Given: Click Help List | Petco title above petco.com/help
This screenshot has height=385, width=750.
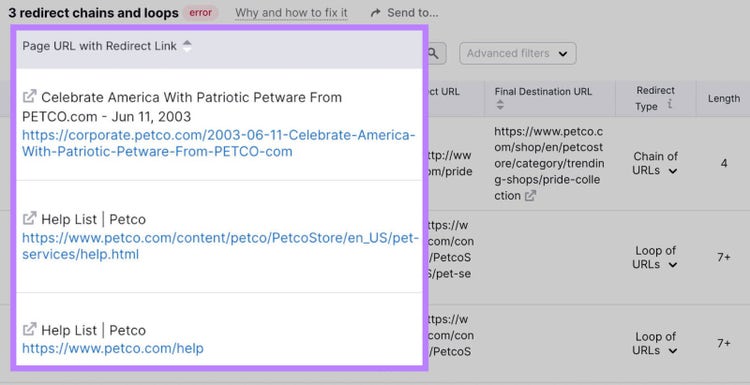Looking at the screenshot, I should point(93,330).
